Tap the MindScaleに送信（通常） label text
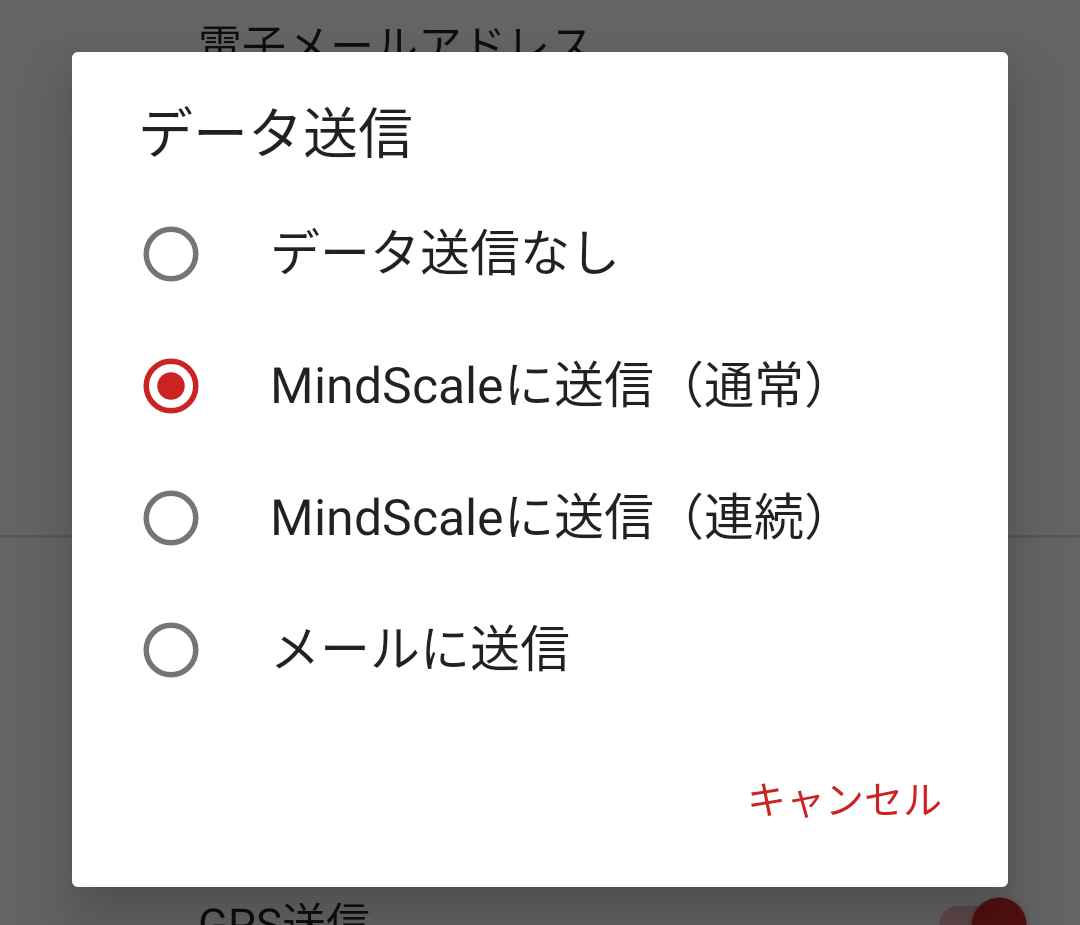 (x=548, y=386)
